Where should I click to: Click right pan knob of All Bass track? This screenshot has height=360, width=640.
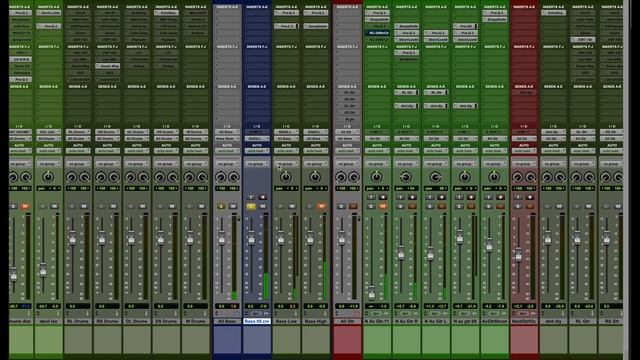click(233, 177)
